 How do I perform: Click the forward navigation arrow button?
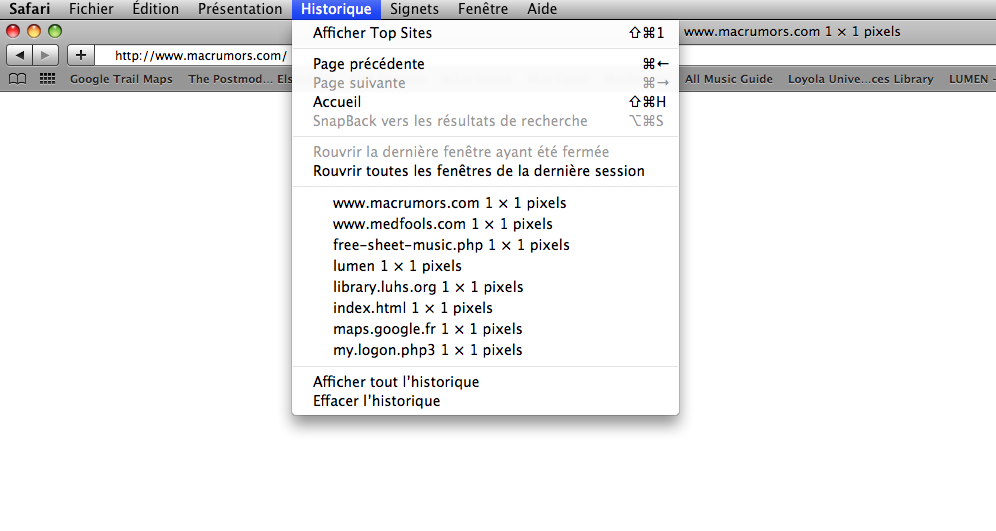pos(45,55)
